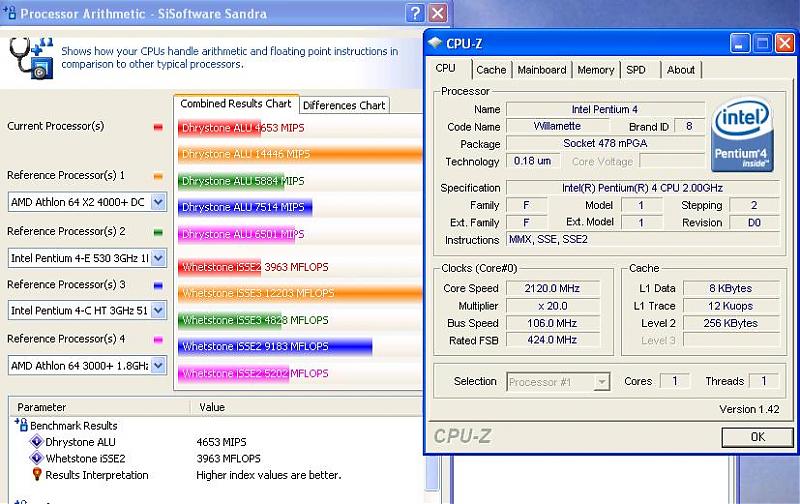
Task: Click the blue Reference Processor 3 color marker
Action: (x=158, y=286)
